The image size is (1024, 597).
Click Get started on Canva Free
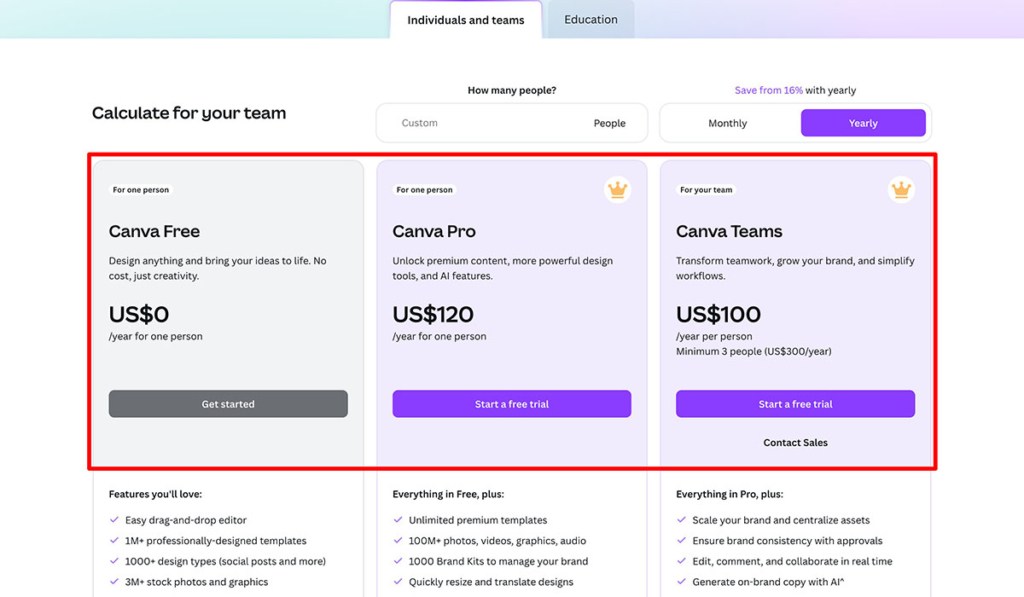click(x=228, y=403)
